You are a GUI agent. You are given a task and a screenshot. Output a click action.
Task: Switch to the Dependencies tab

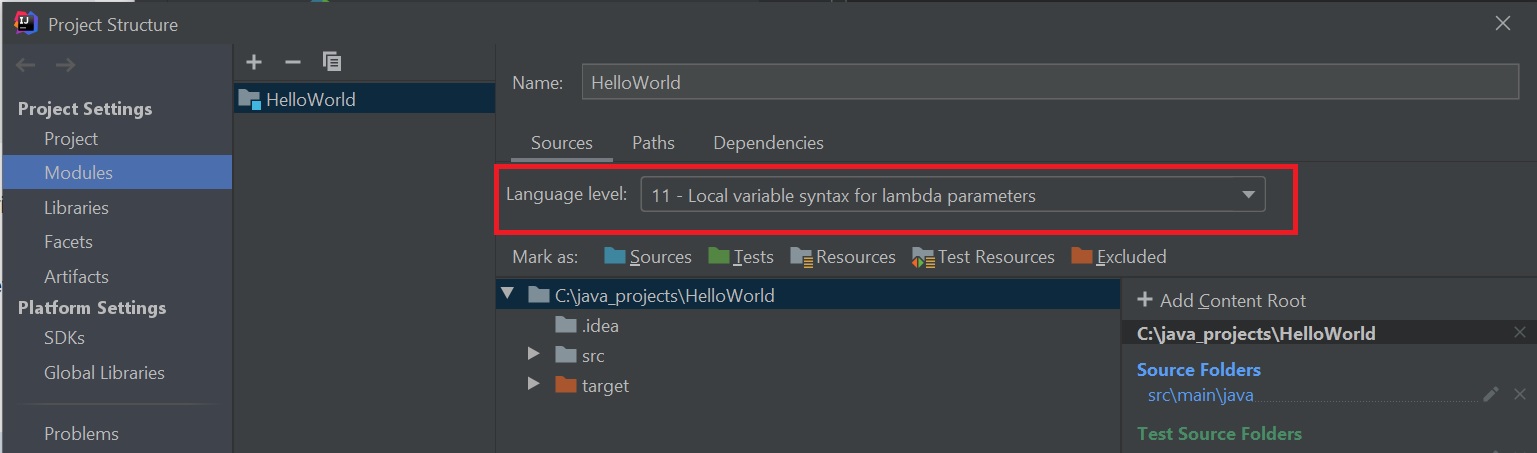[768, 143]
